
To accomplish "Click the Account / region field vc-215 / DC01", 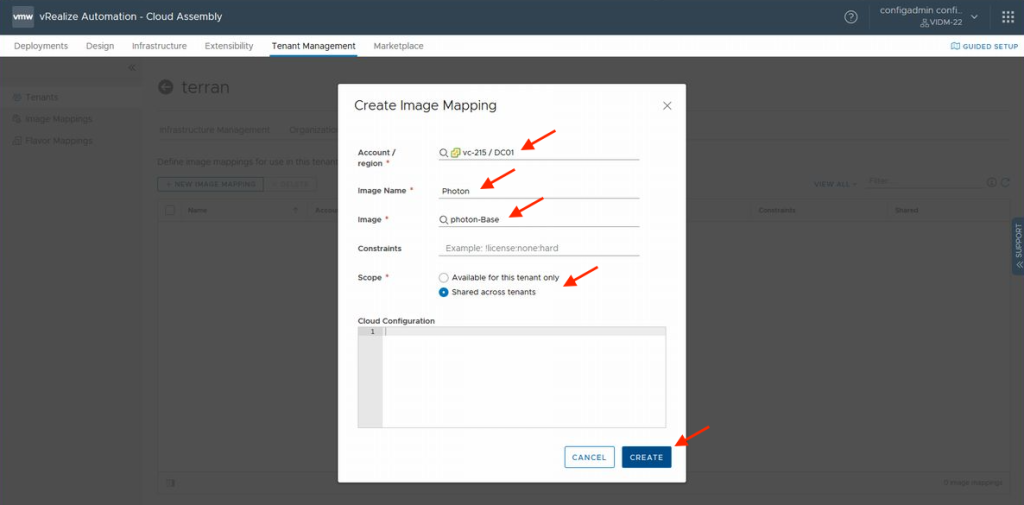I will (x=539, y=153).
